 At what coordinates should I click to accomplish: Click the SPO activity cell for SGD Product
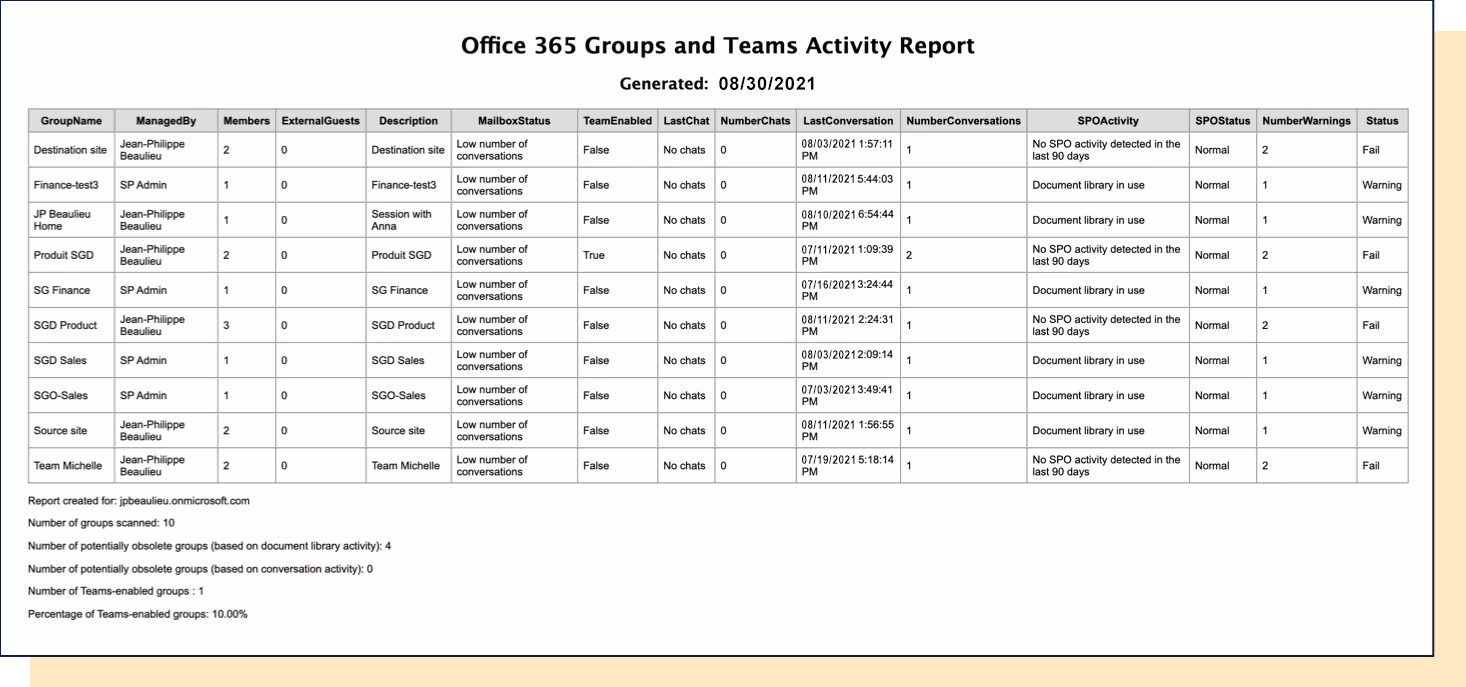tap(1108, 325)
